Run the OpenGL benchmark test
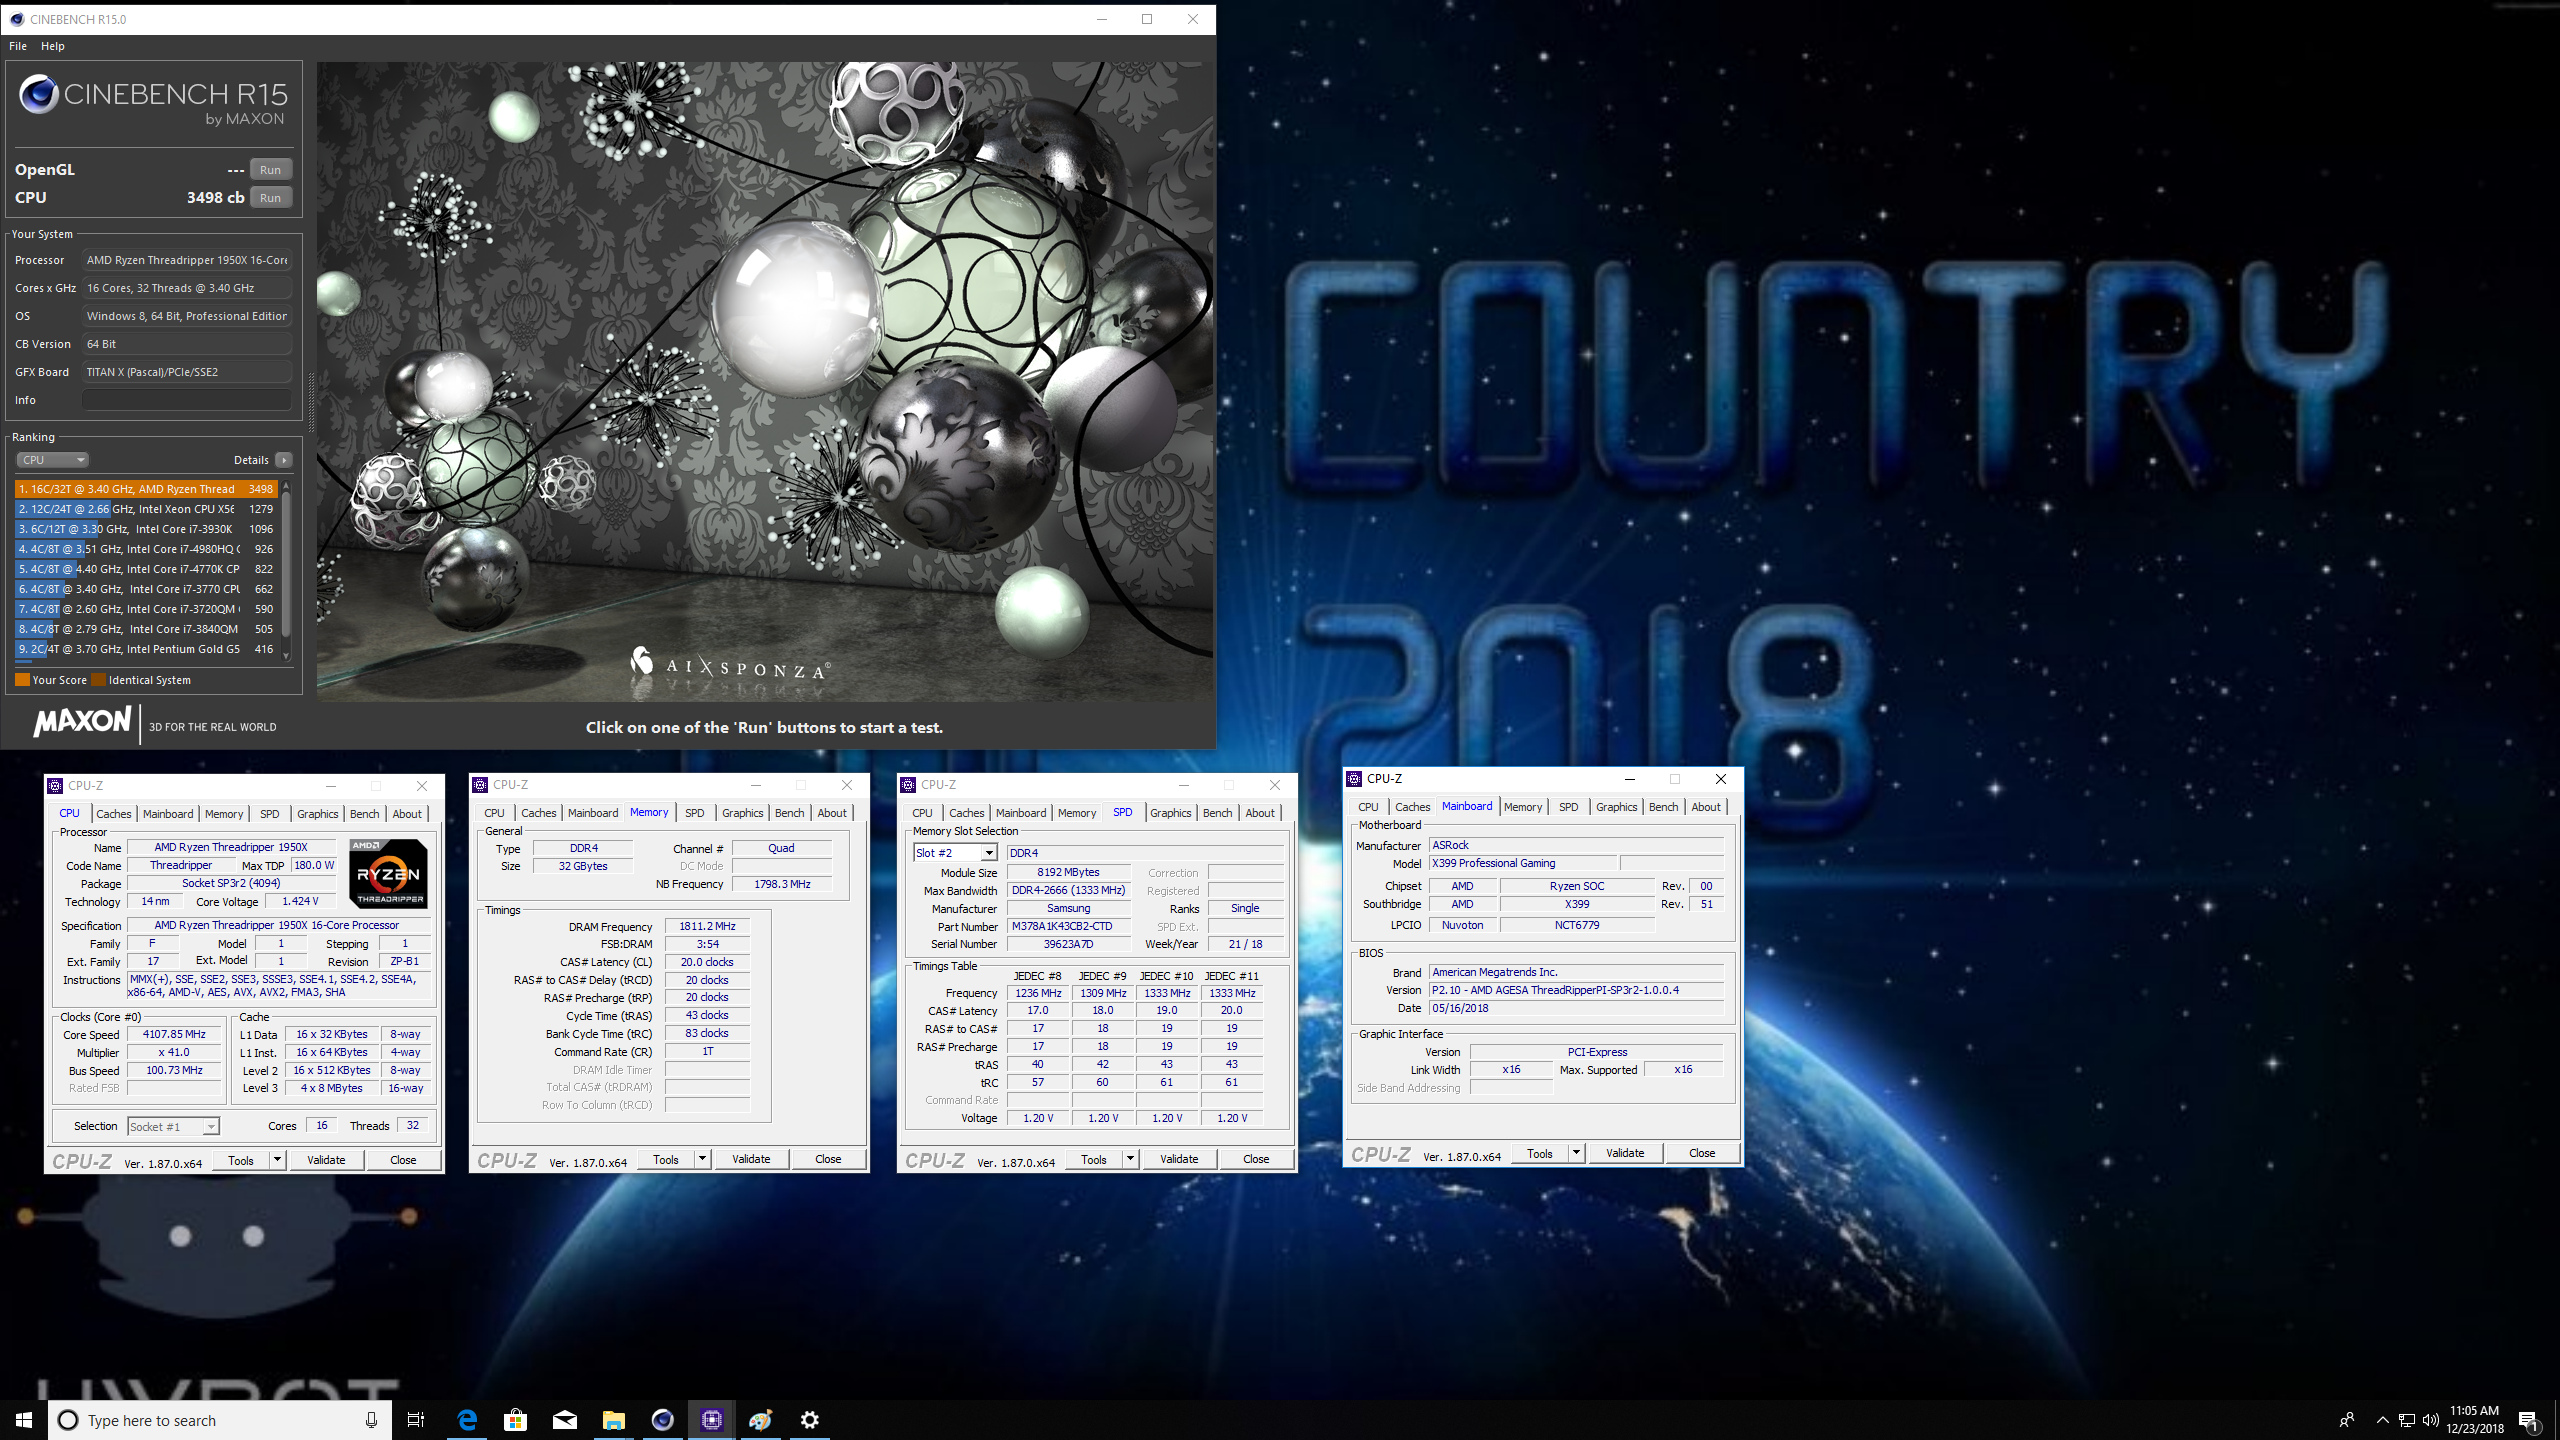The width and height of the screenshot is (2560, 1440). pyautogui.click(x=270, y=170)
